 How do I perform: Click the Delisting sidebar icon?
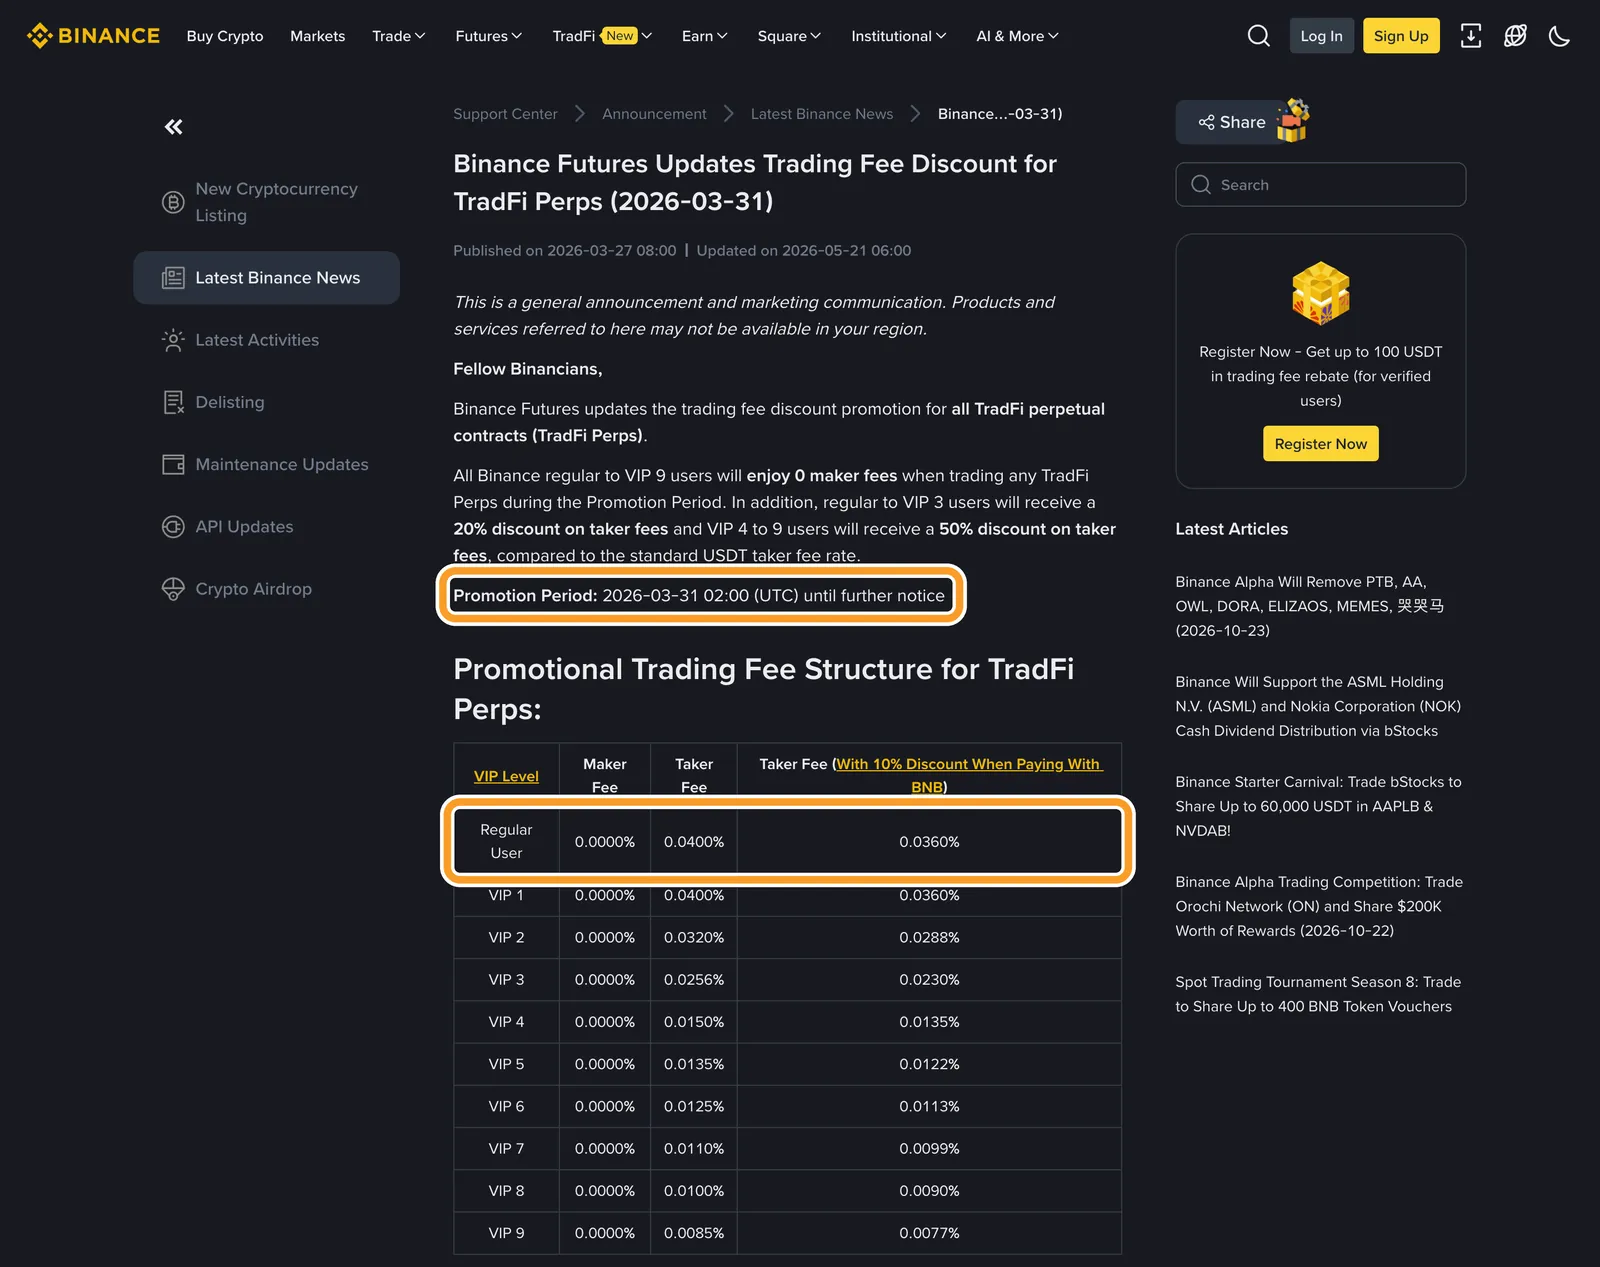tap(173, 402)
